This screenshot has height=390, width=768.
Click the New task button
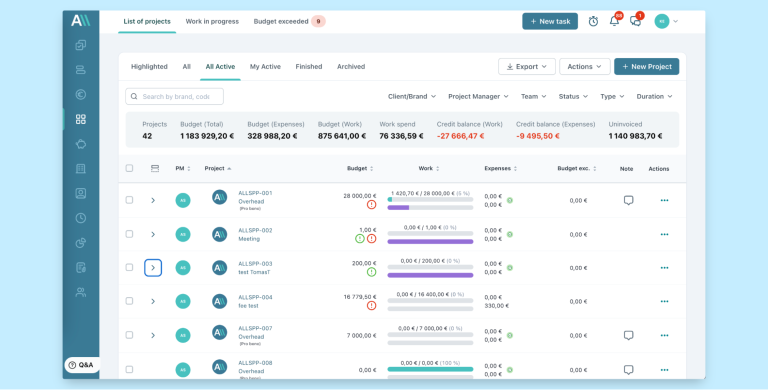(x=550, y=22)
